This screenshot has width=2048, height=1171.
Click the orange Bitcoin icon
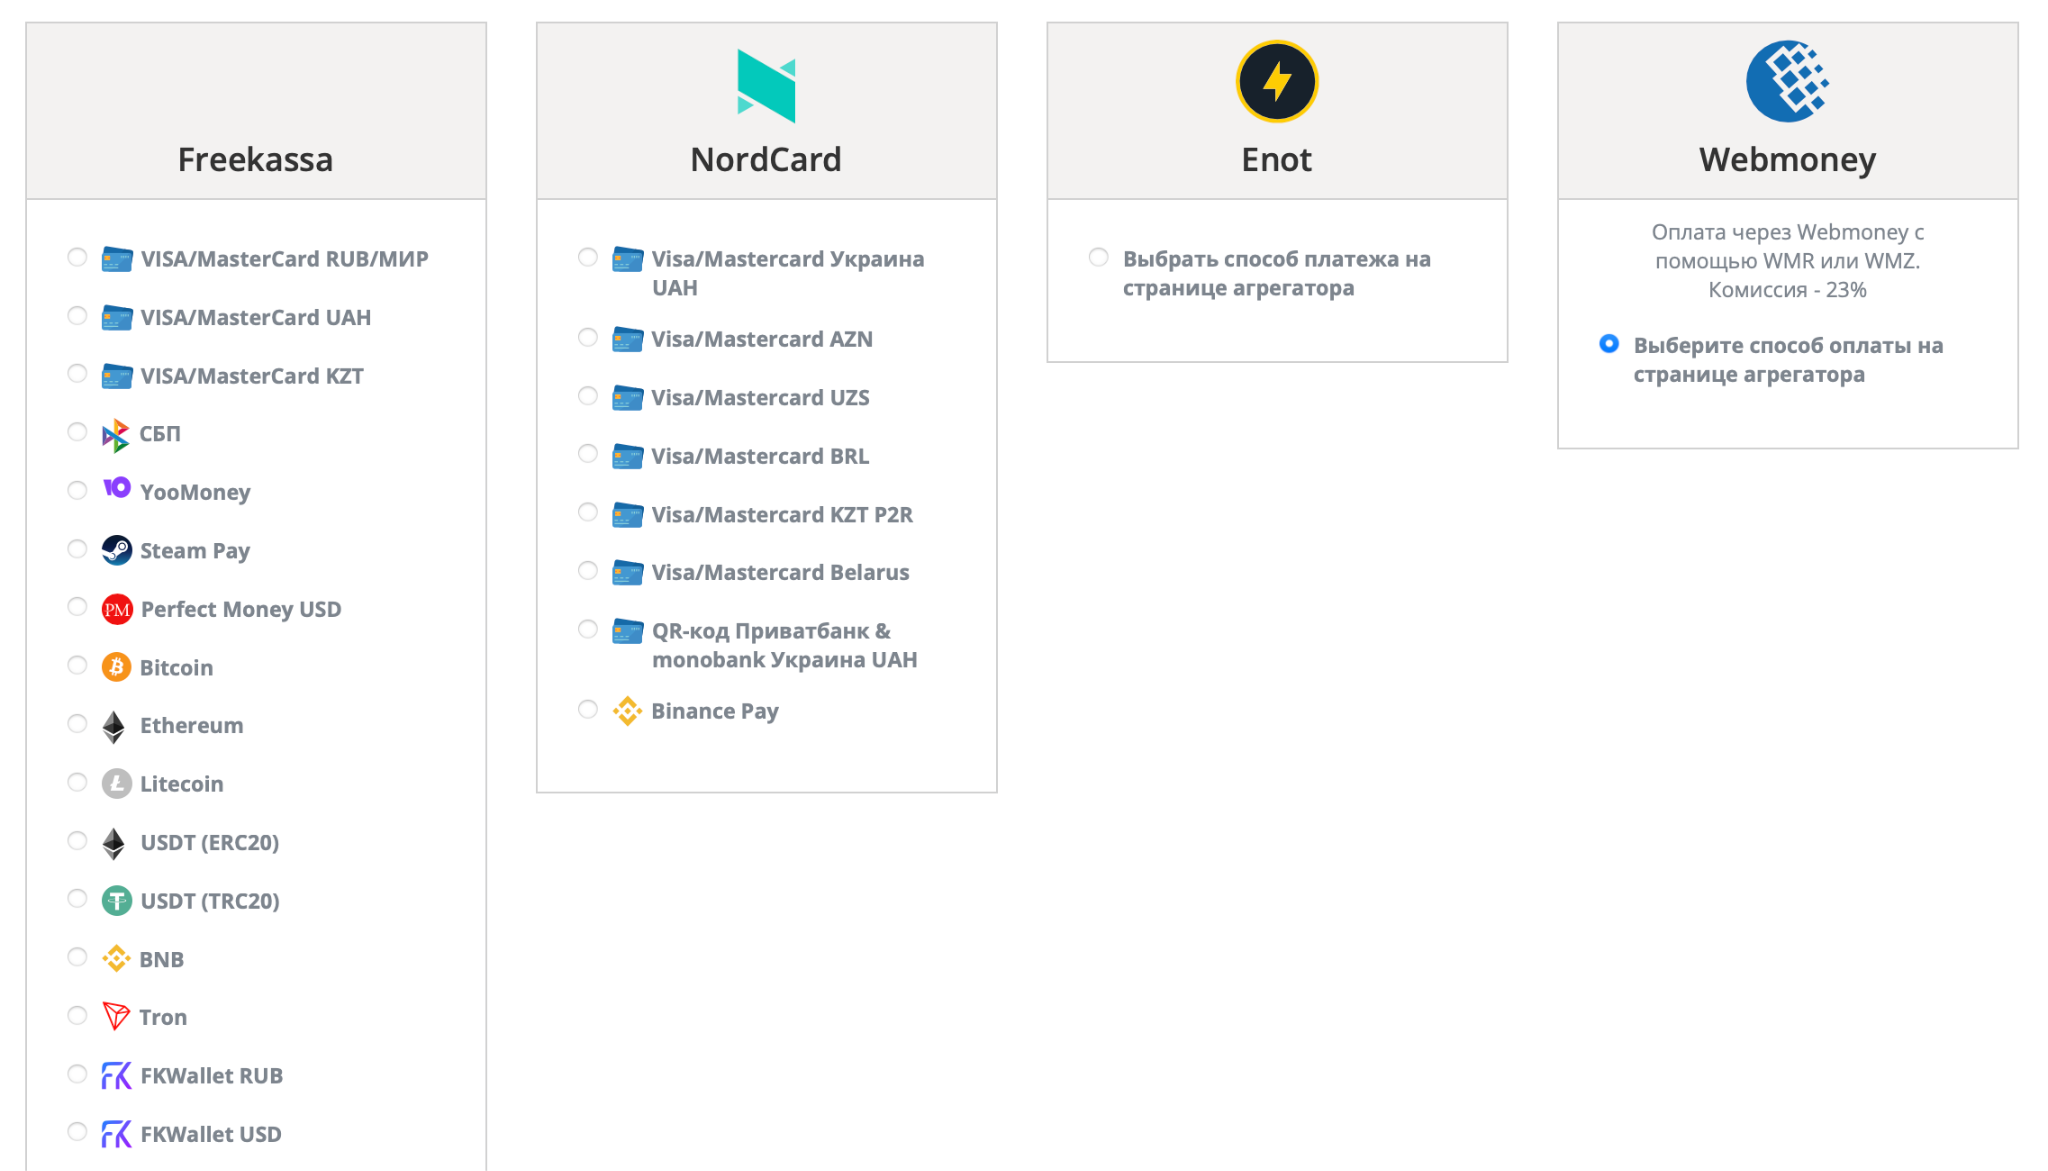coord(117,667)
